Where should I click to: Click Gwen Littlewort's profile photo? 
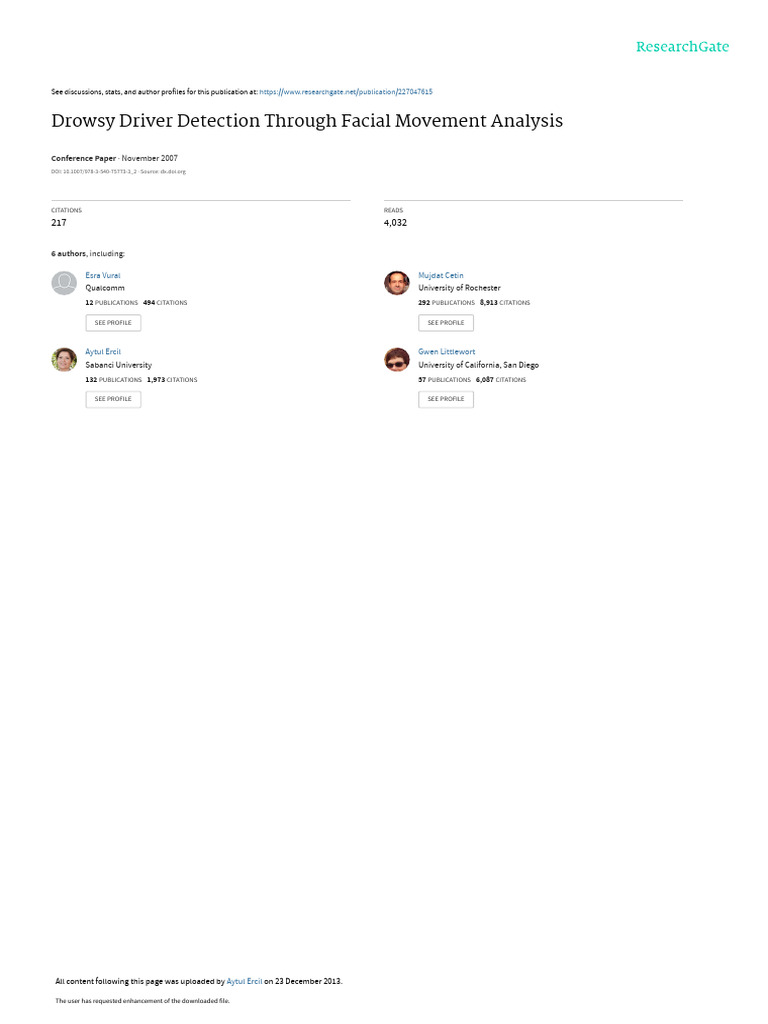tap(396, 359)
